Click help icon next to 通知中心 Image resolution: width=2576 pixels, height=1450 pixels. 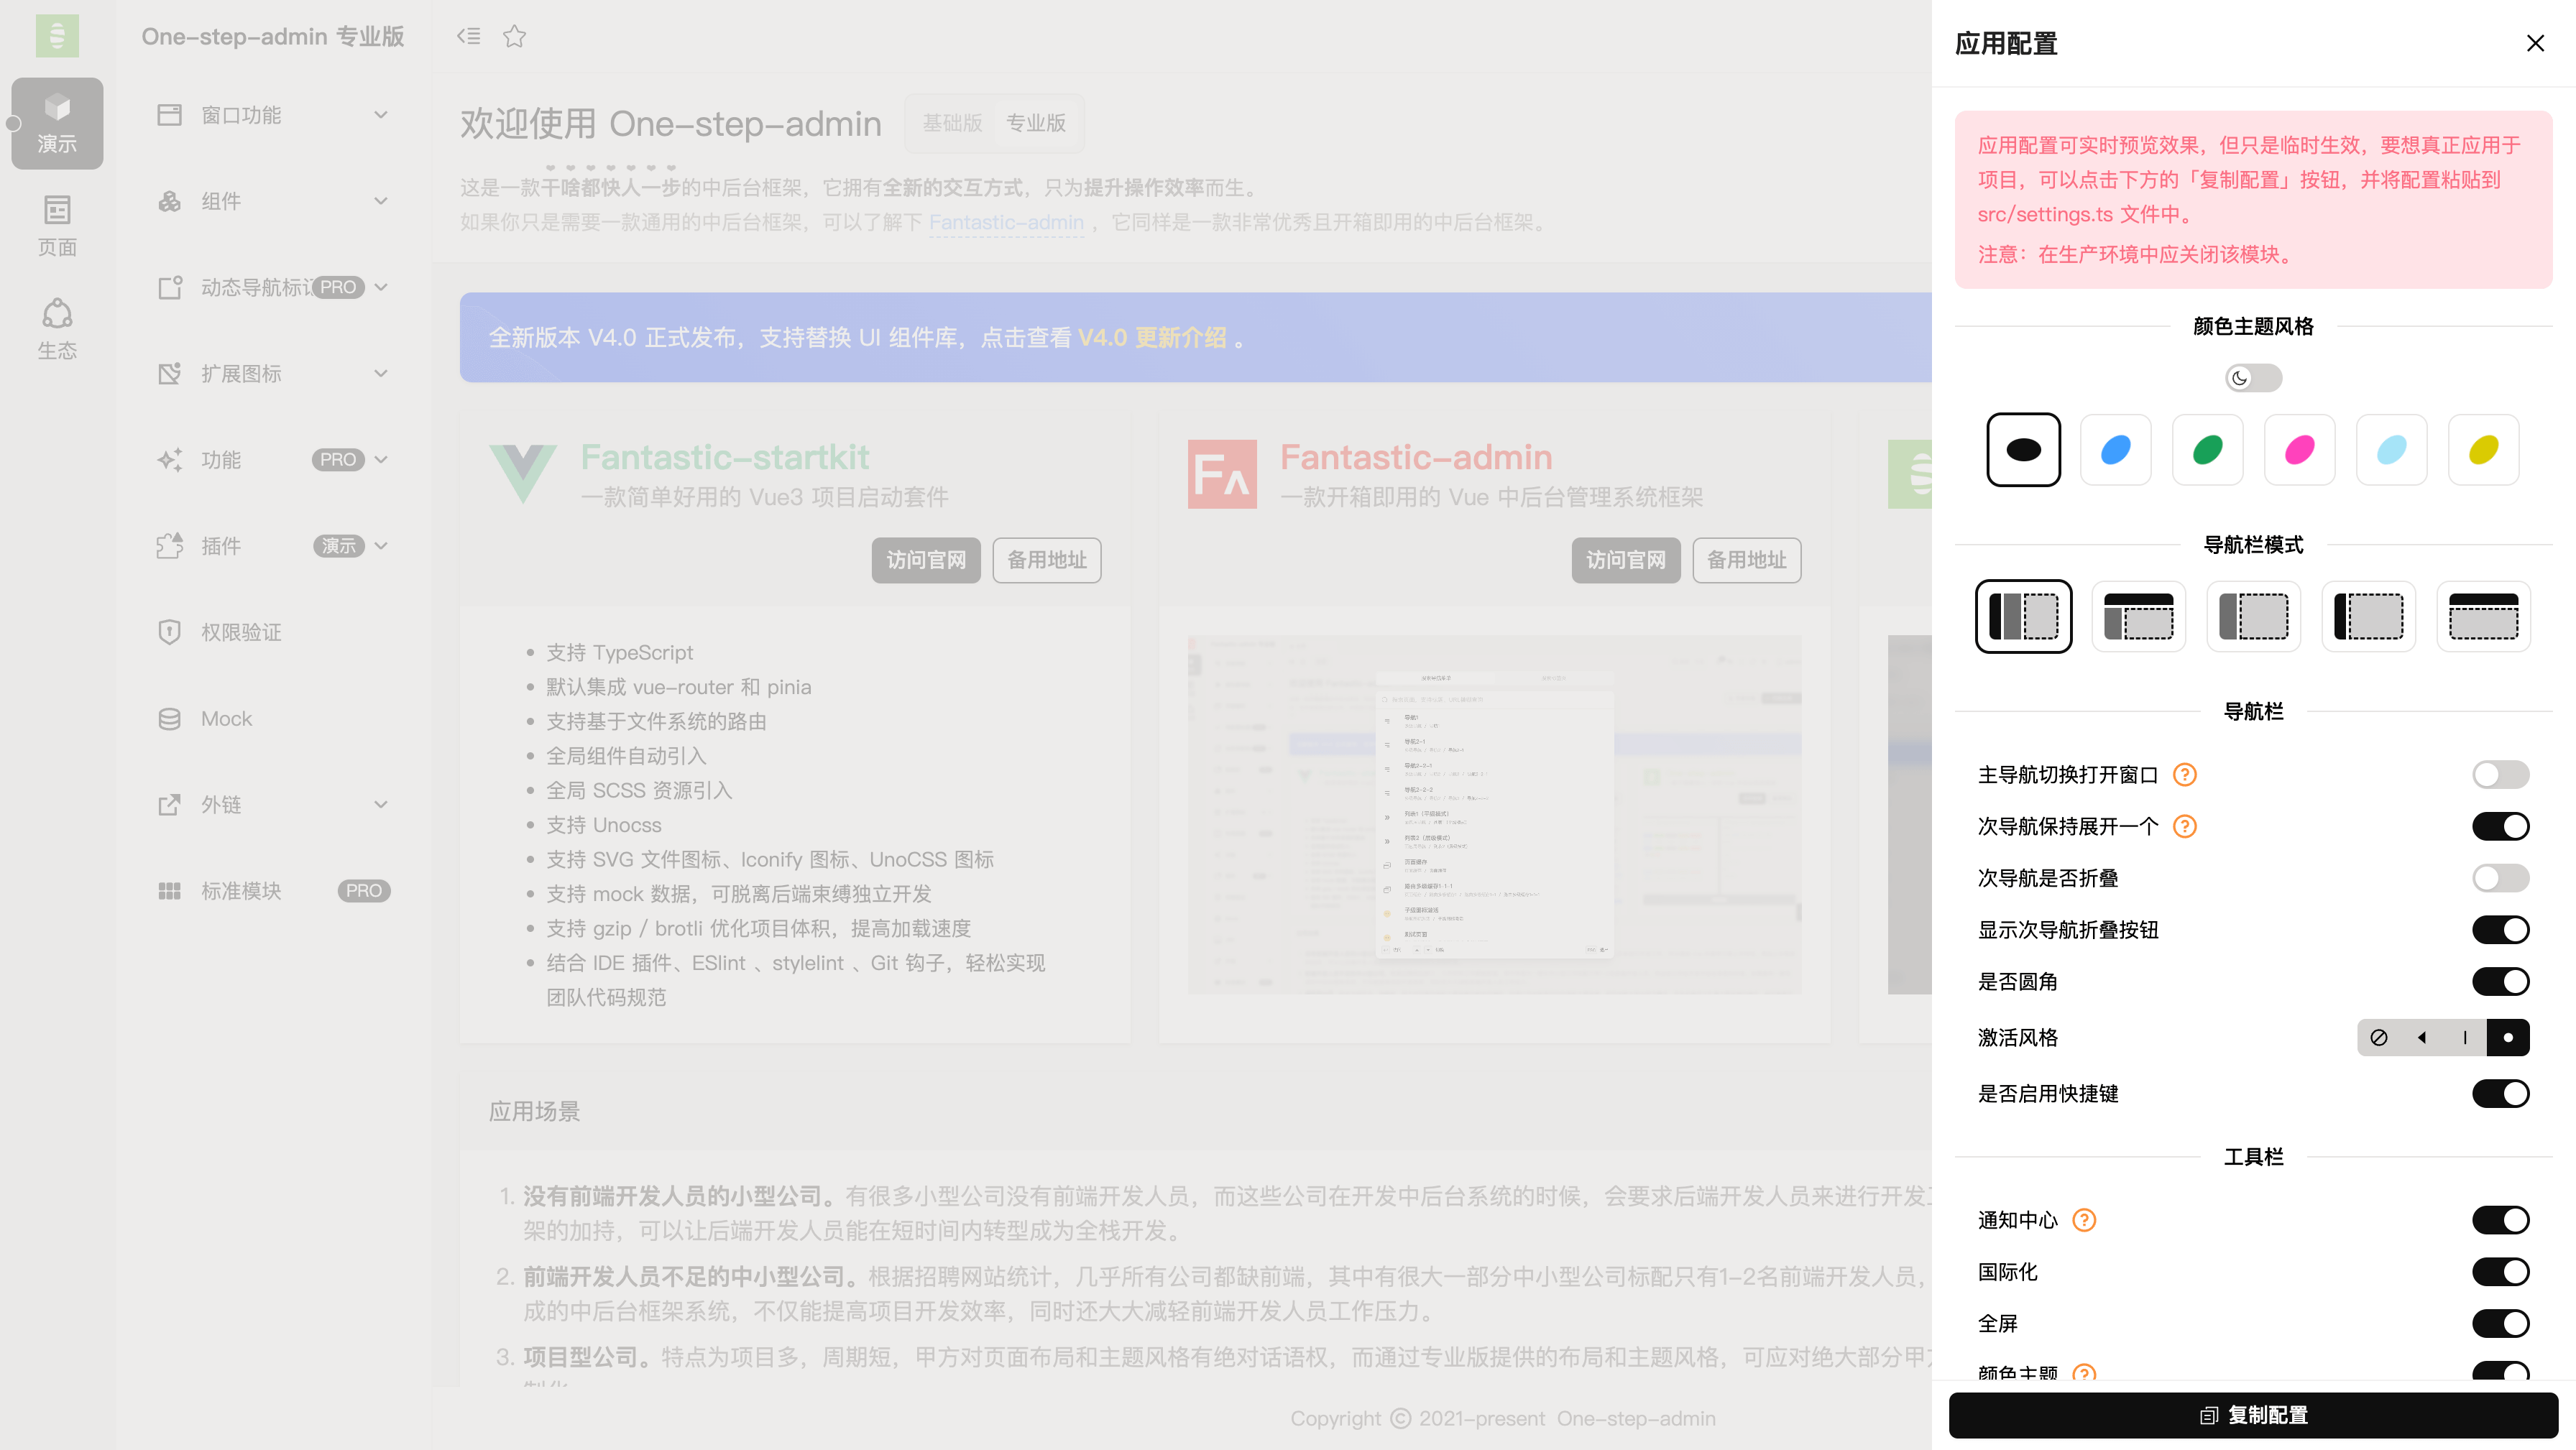[2084, 1220]
